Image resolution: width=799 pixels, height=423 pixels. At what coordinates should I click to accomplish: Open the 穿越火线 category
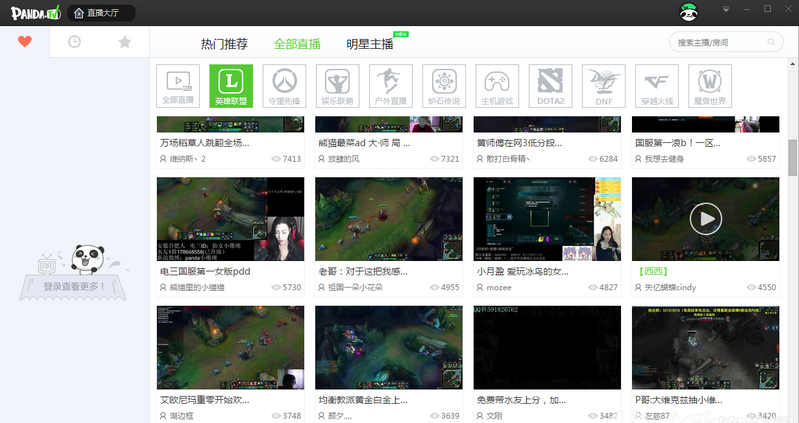656,86
